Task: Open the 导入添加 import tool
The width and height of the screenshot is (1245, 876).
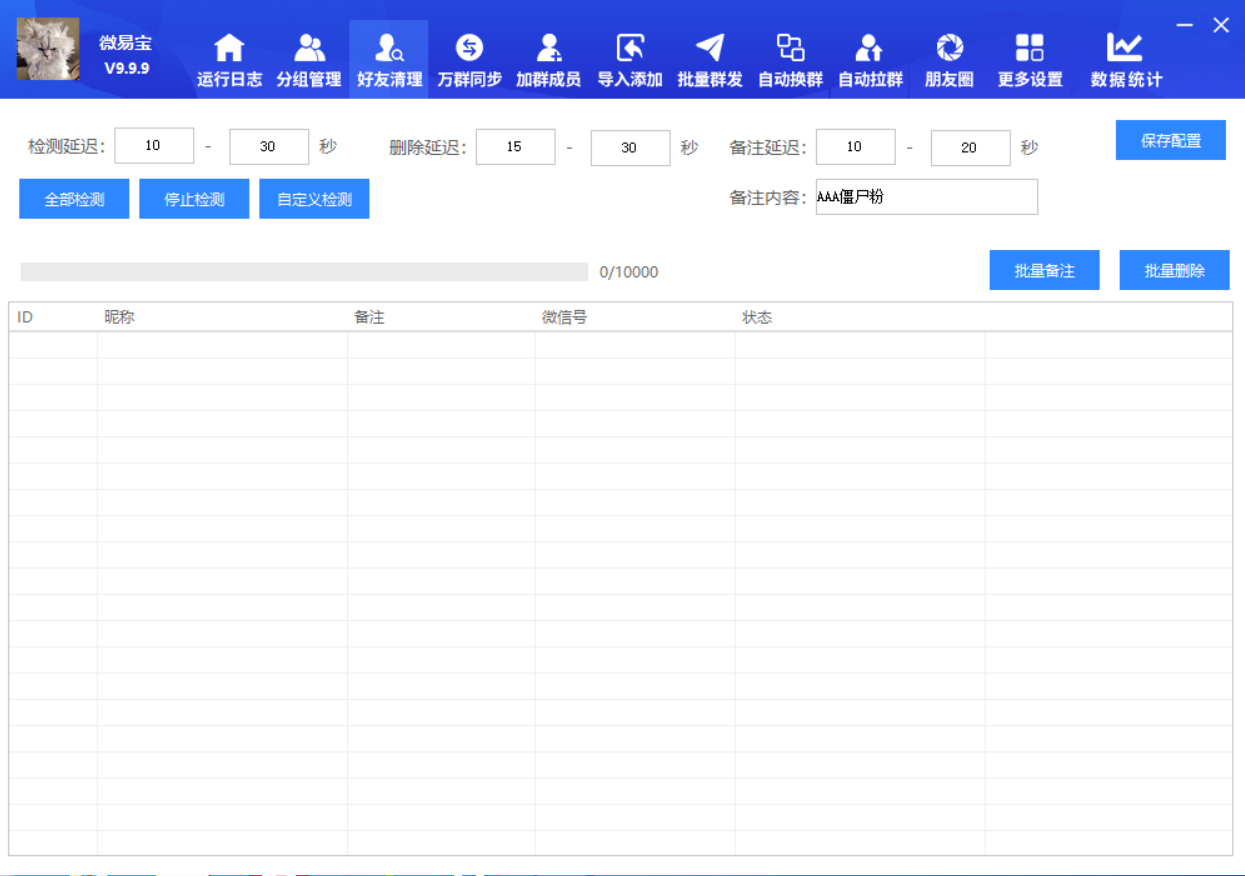Action: (x=629, y=58)
